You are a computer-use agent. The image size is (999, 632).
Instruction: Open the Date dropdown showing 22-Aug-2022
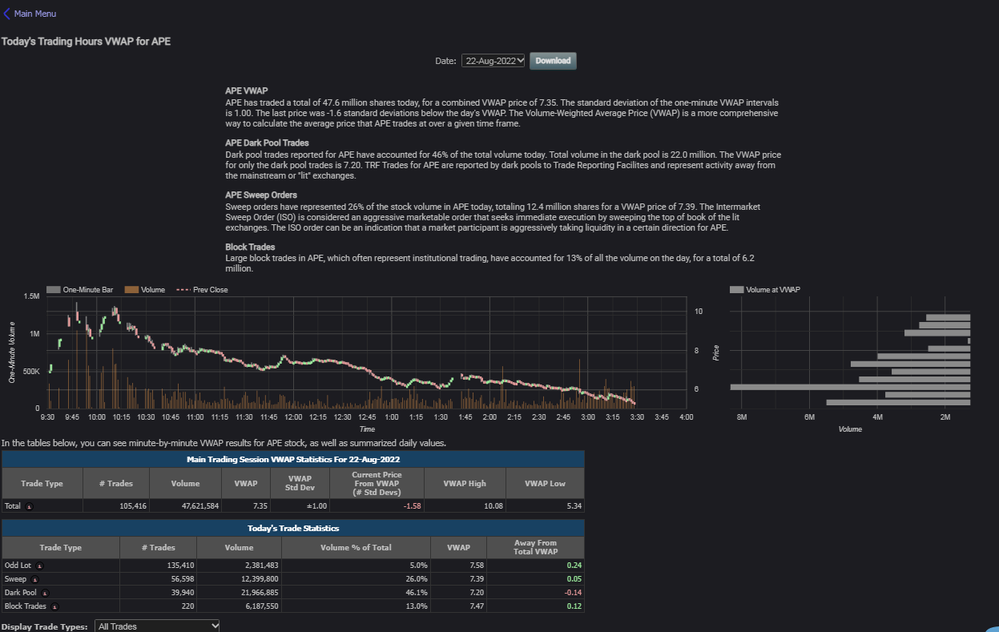tap(494, 61)
